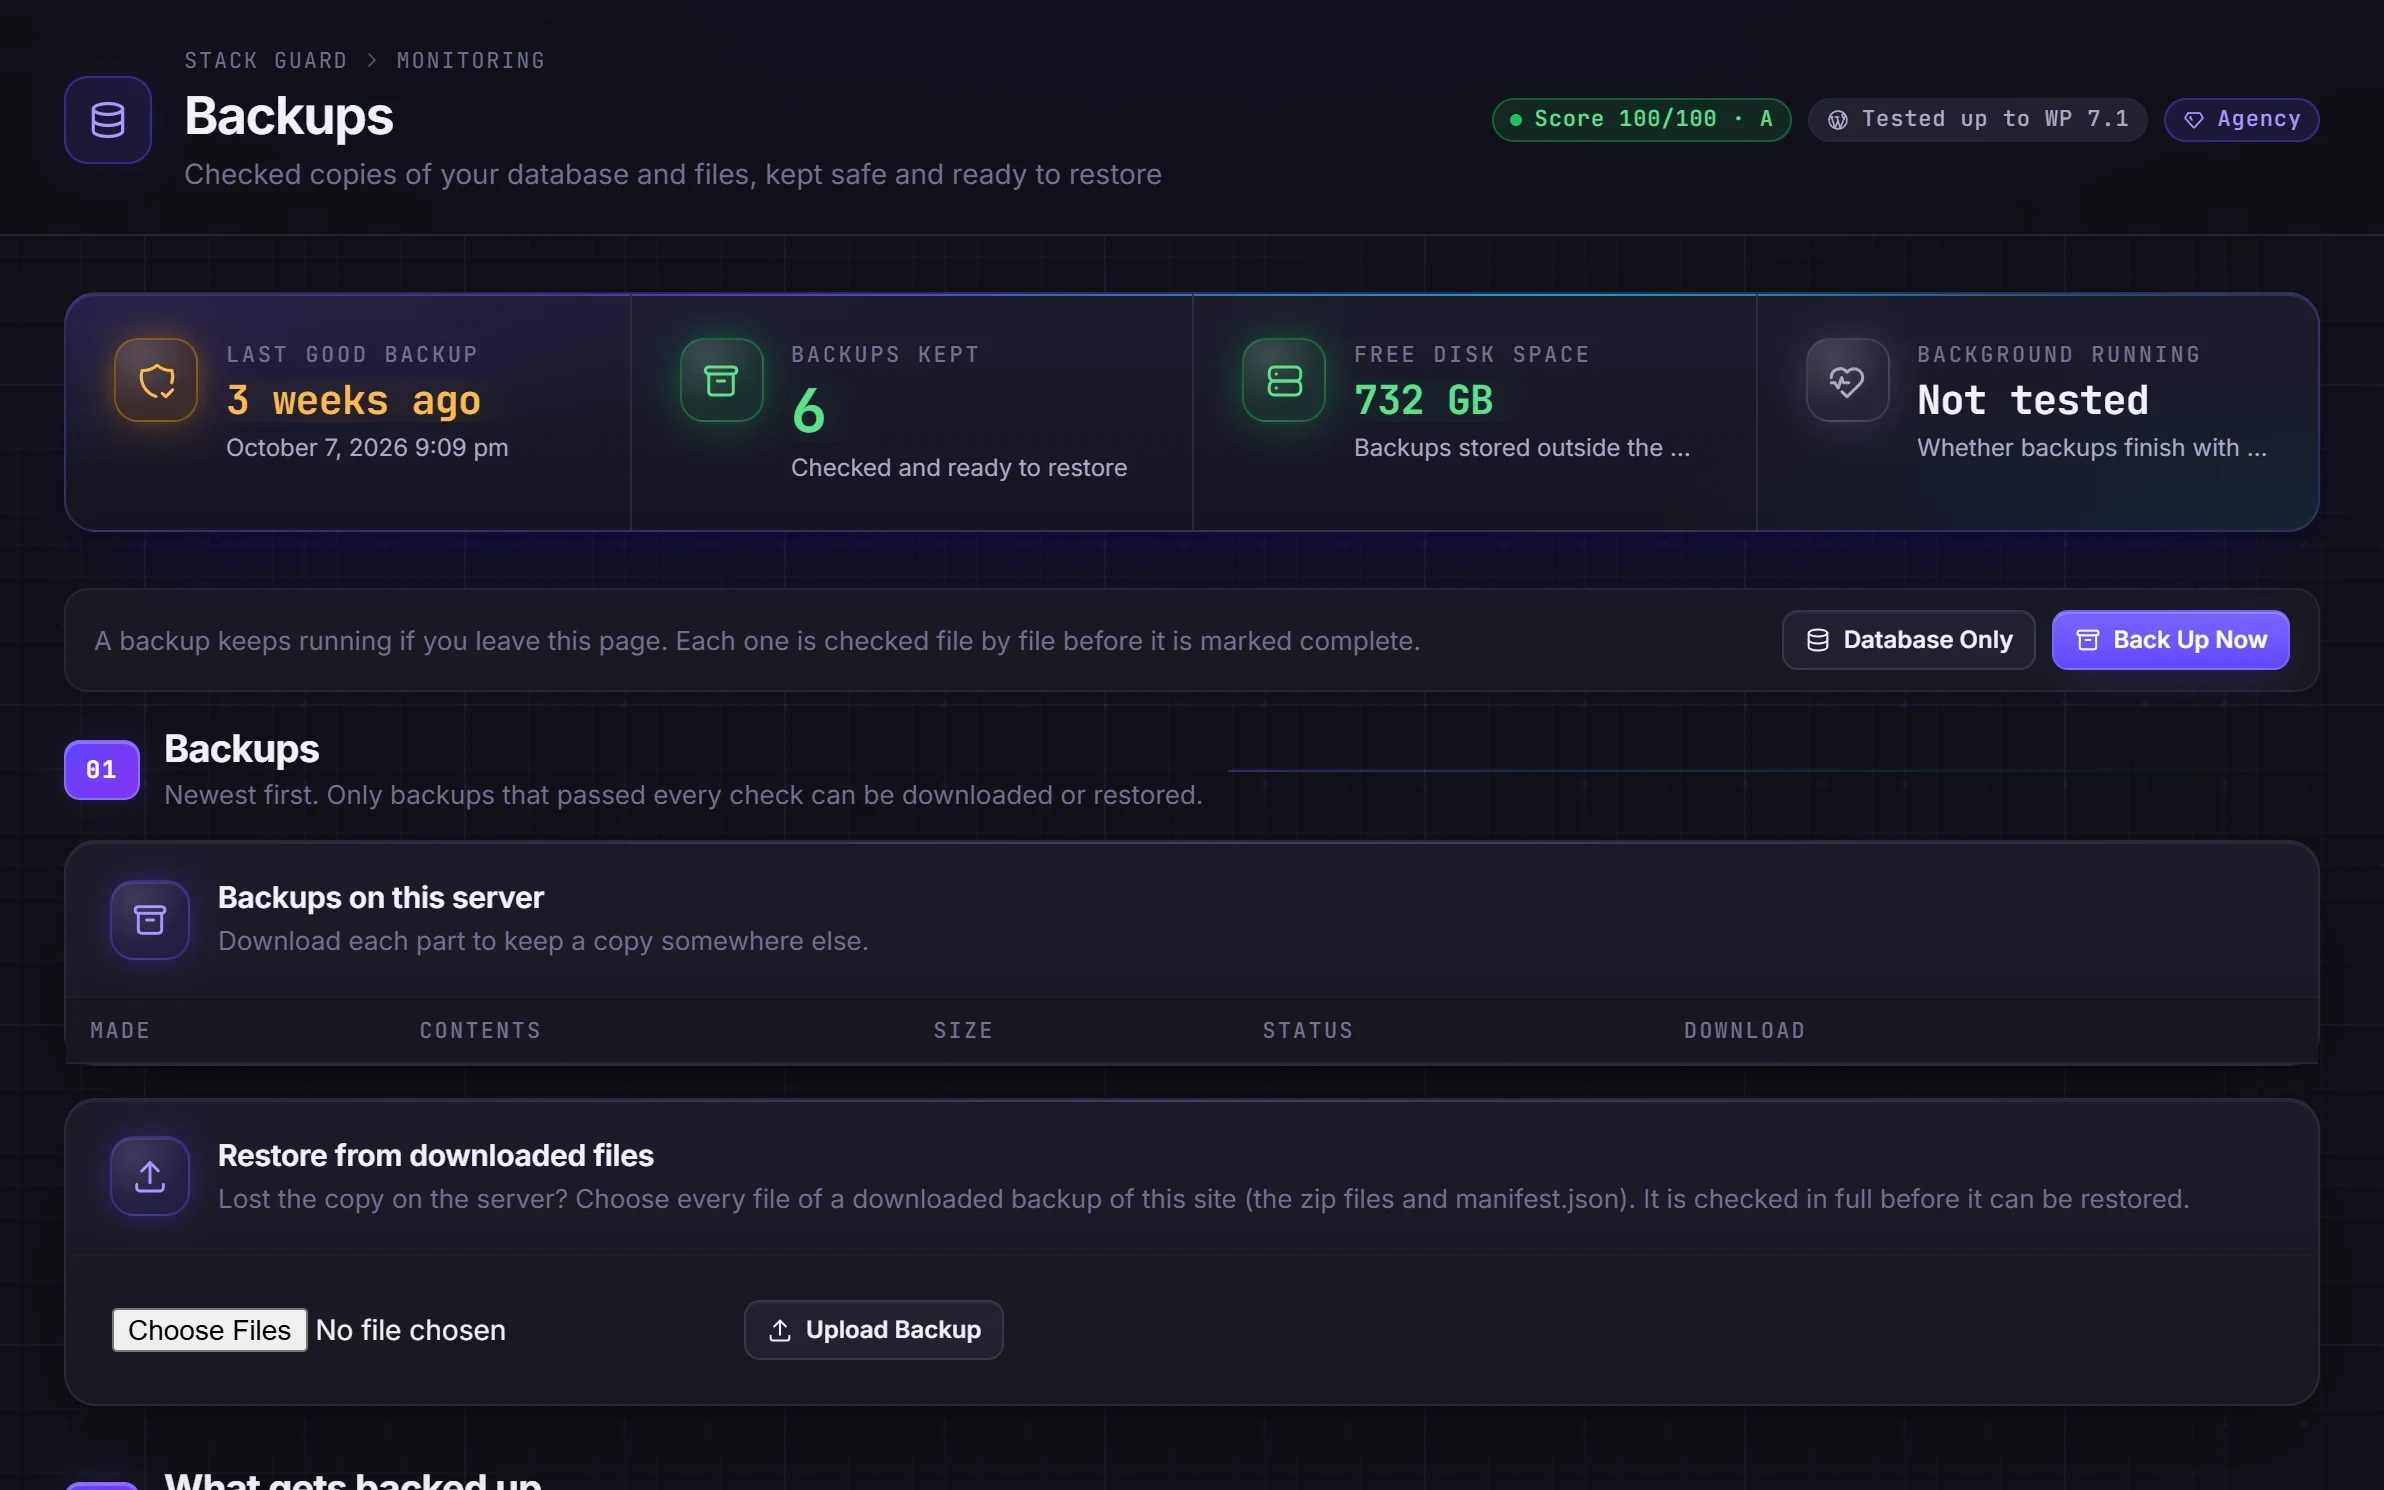This screenshot has width=2384, height=1490.
Task: Sort by the MADE column header
Action: point(120,1030)
